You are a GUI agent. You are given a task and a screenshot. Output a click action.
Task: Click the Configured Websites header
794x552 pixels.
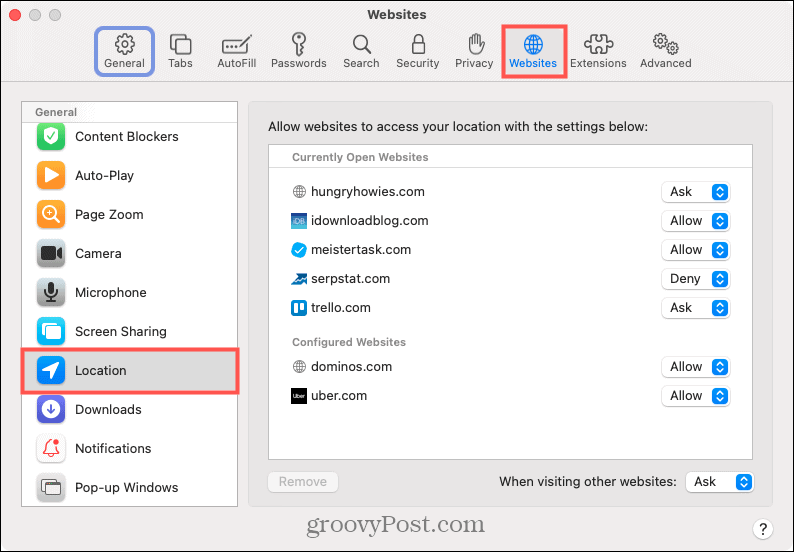tap(349, 342)
